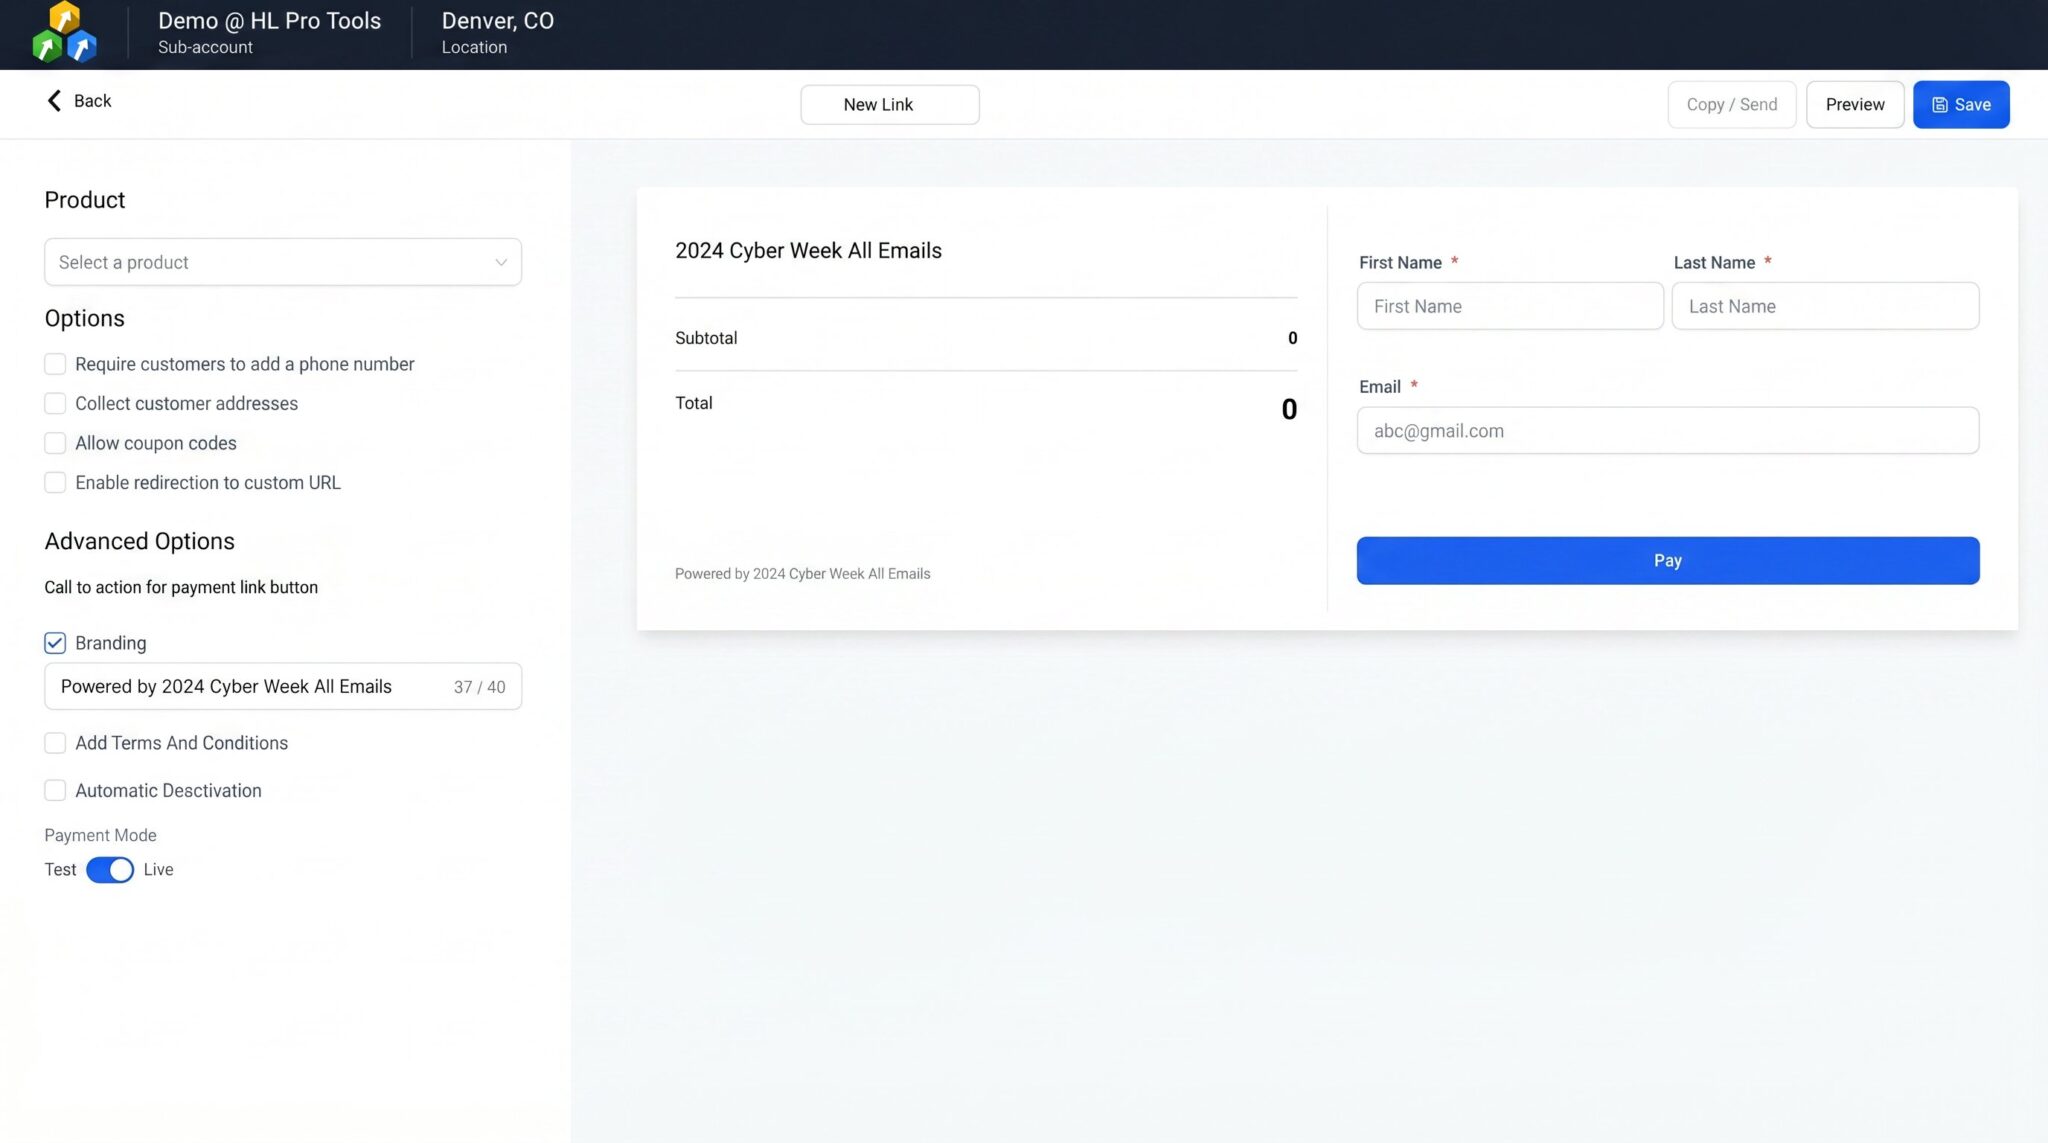Click the Advanced Options heading
2048x1143 pixels.
140,541
